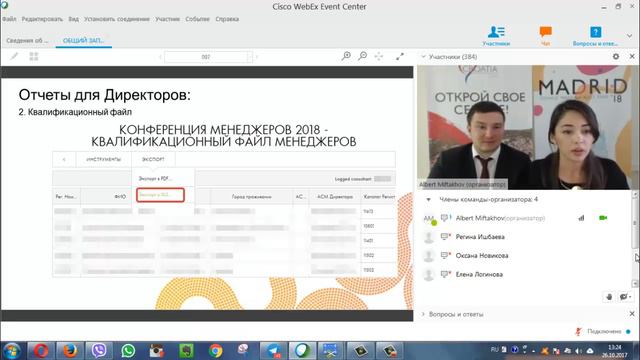The height and width of the screenshot is (360, 640).
Task: Click Albert Miftakhov's signal strength icon
Action: [581, 218]
